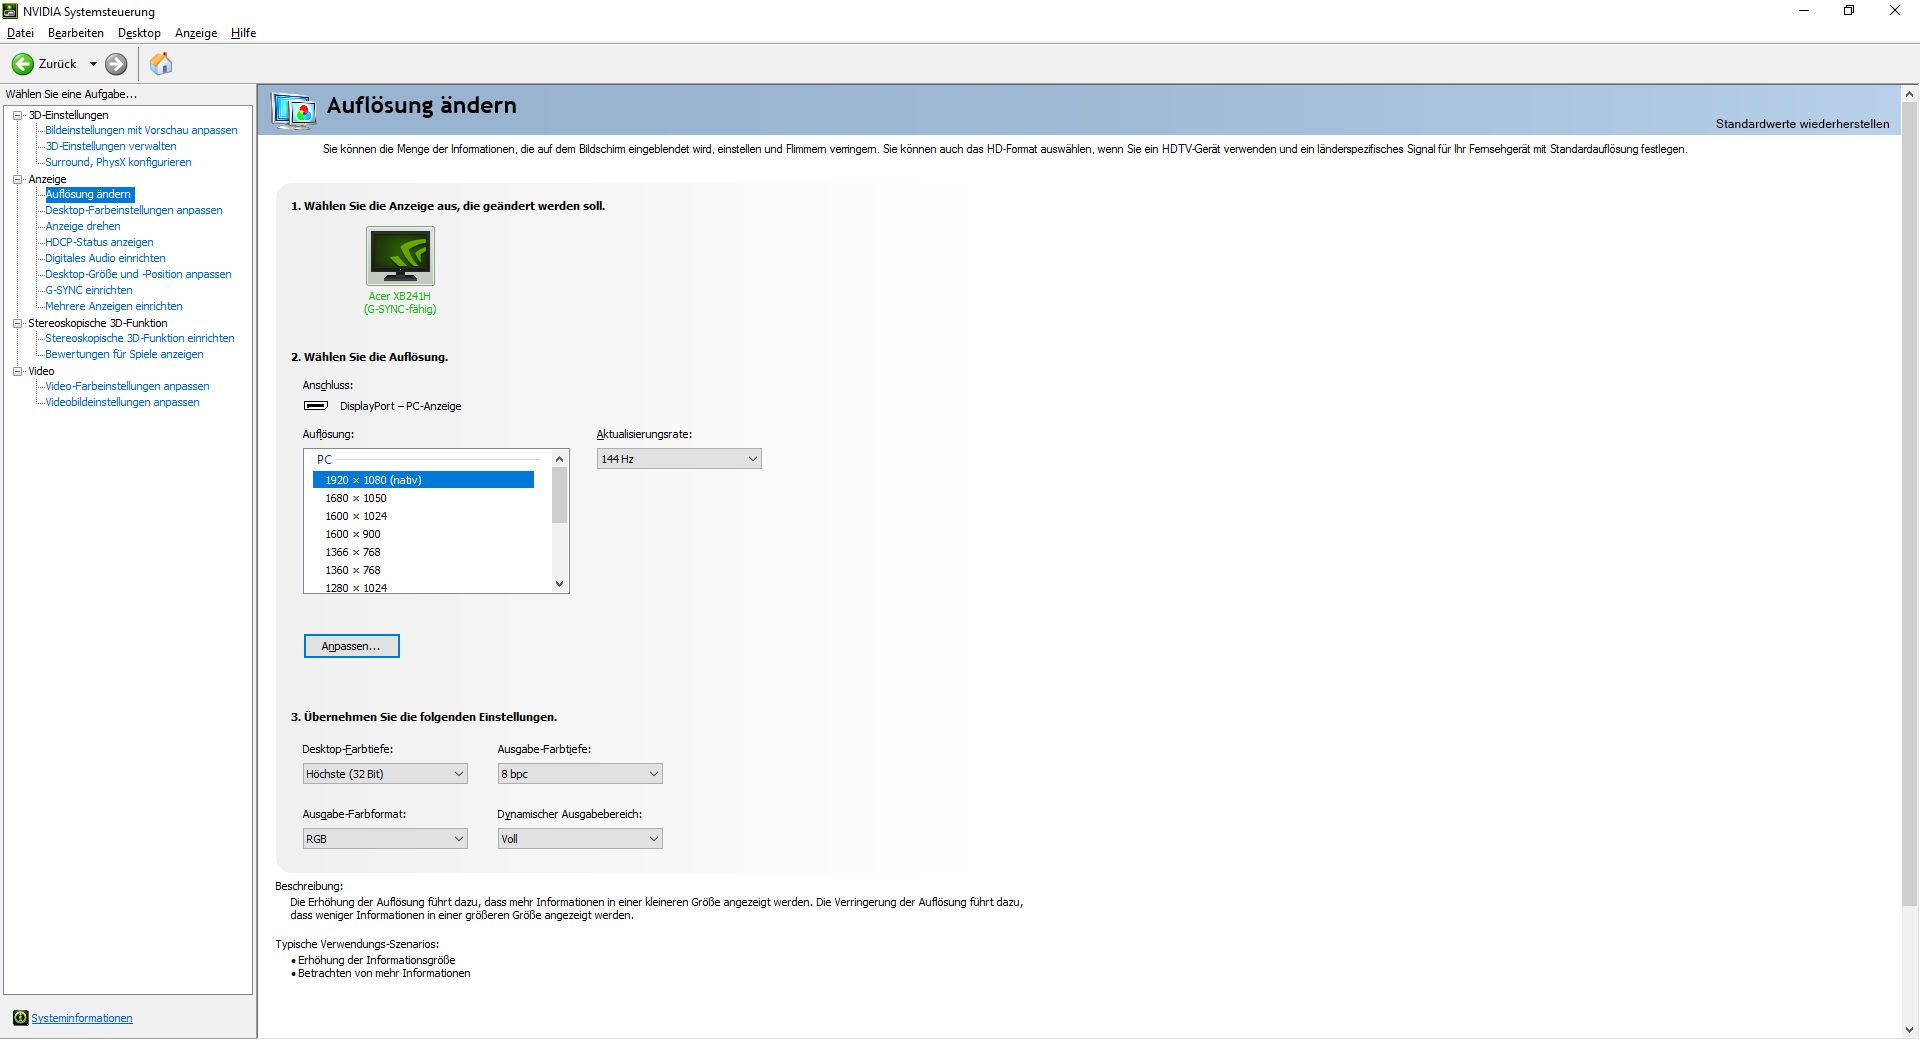Collapse the Video tree node
The height and width of the screenshot is (1040, 1920).
[x=17, y=371]
